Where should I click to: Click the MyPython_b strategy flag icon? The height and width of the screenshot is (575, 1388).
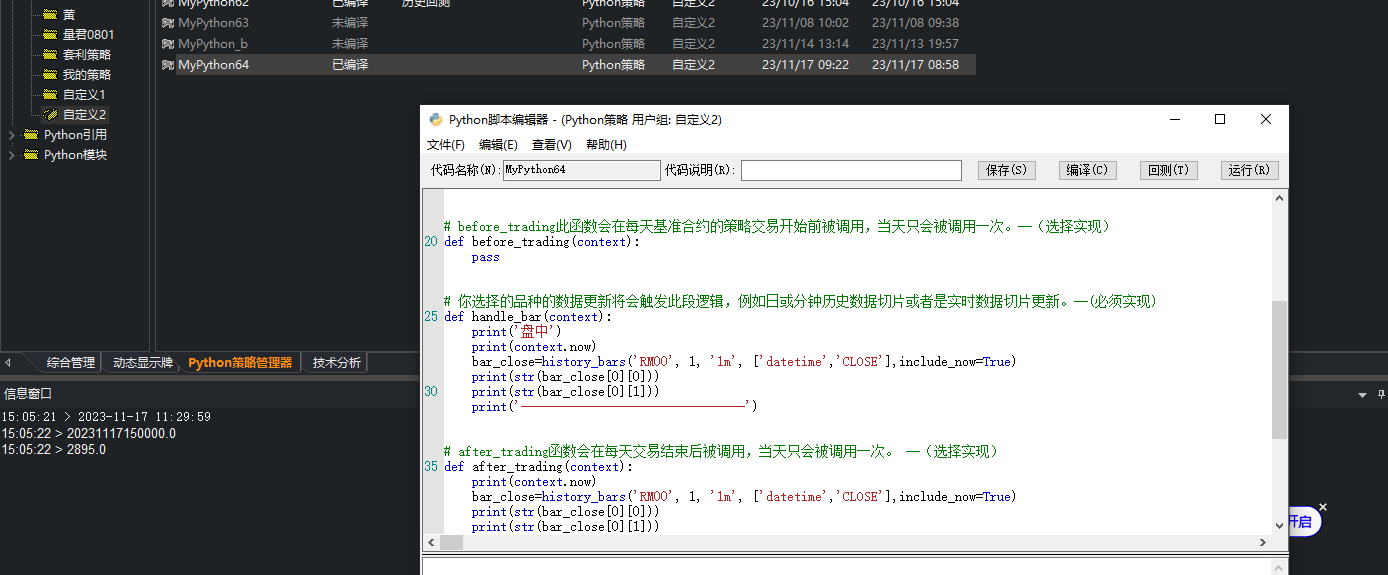[x=168, y=44]
